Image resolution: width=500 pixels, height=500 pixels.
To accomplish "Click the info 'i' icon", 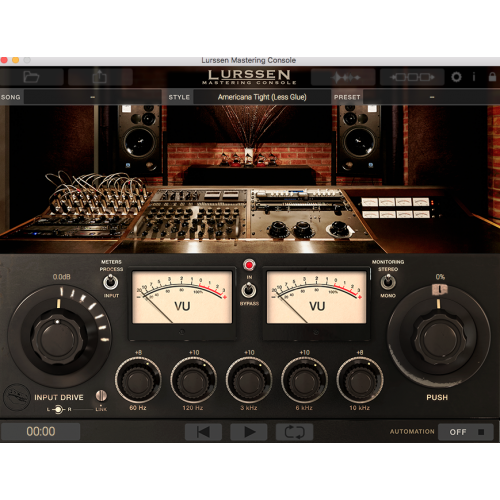I will point(474,77).
